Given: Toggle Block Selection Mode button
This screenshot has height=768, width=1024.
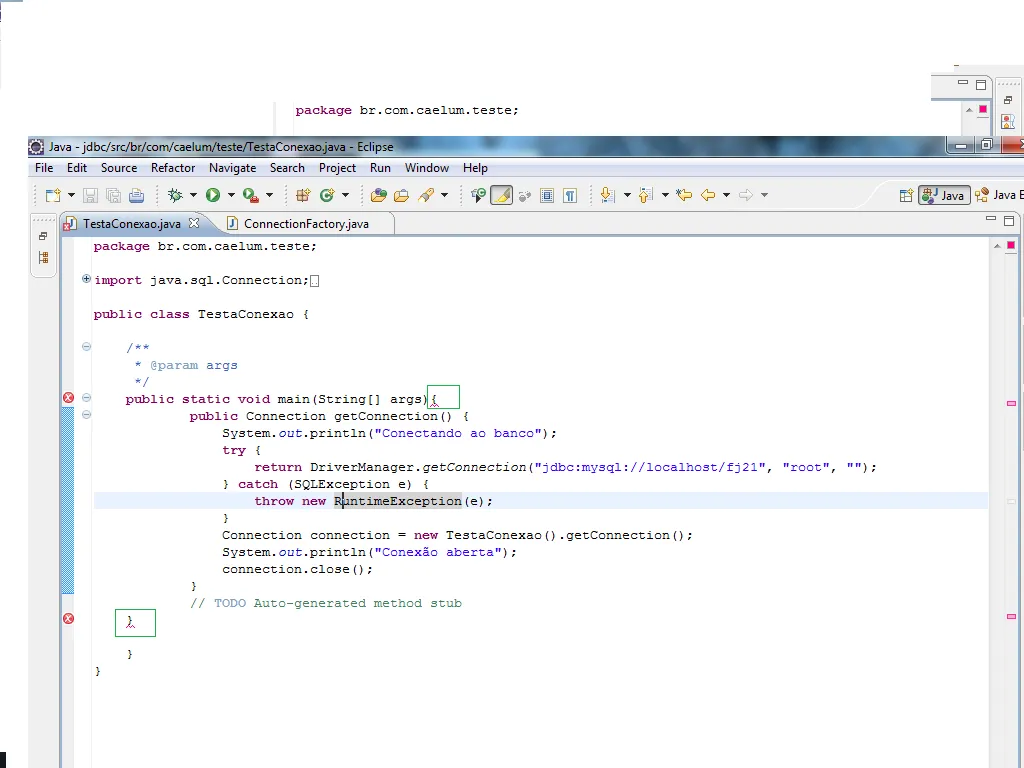Looking at the screenshot, I should [547, 196].
